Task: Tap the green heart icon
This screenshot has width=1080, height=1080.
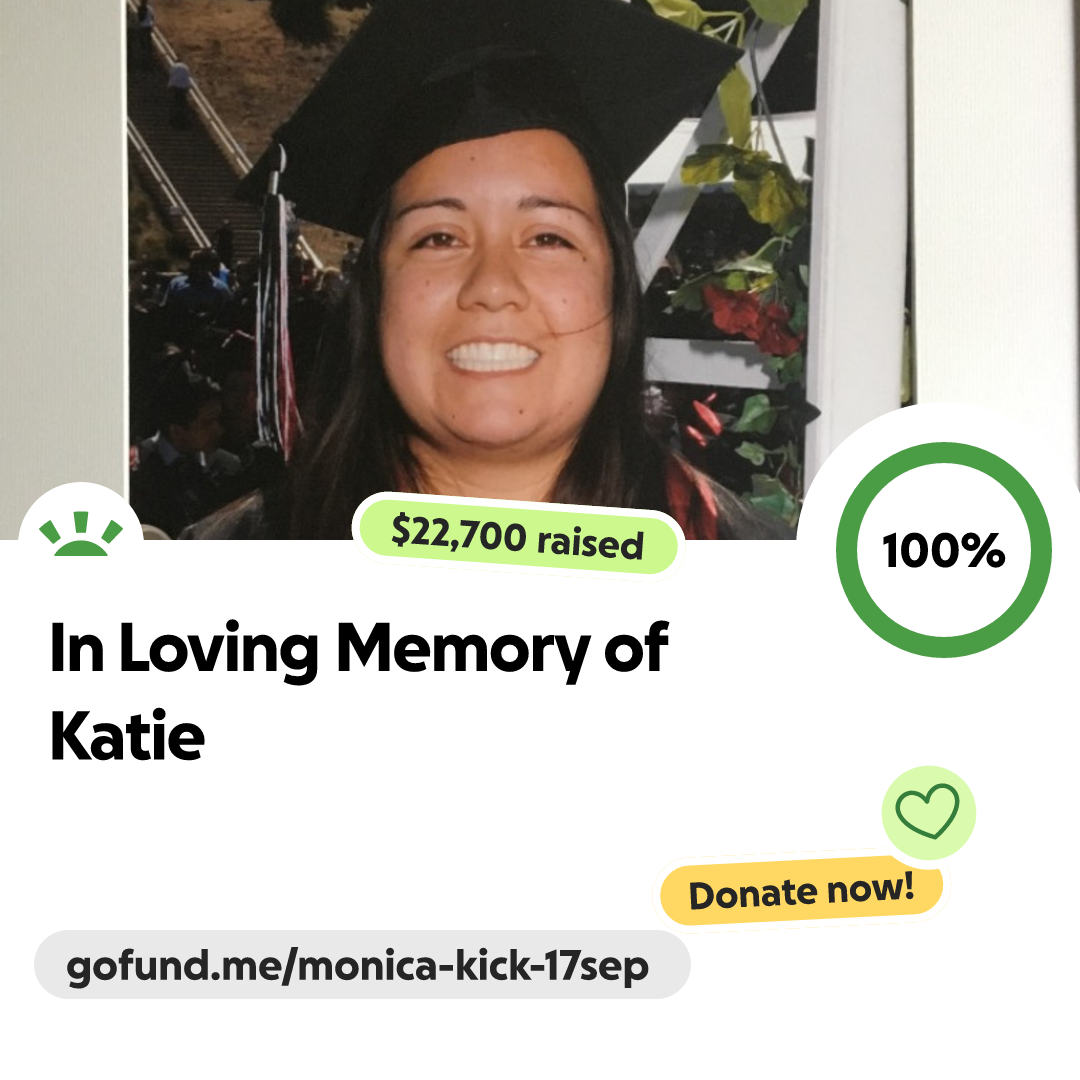Action: [927, 811]
